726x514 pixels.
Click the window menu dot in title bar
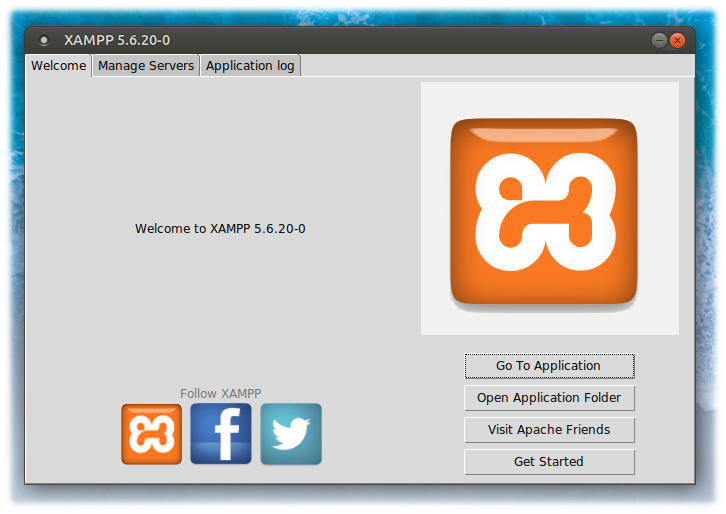click(x=44, y=40)
